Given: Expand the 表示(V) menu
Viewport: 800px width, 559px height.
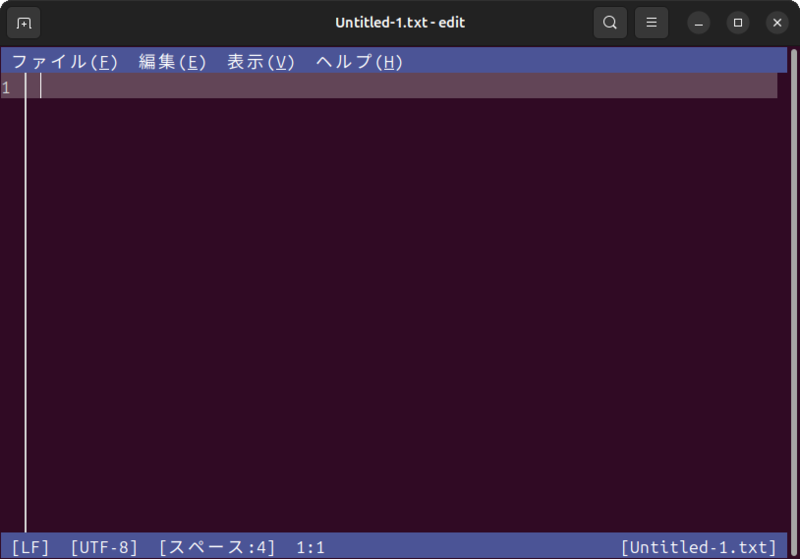Looking at the screenshot, I should click(260, 62).
